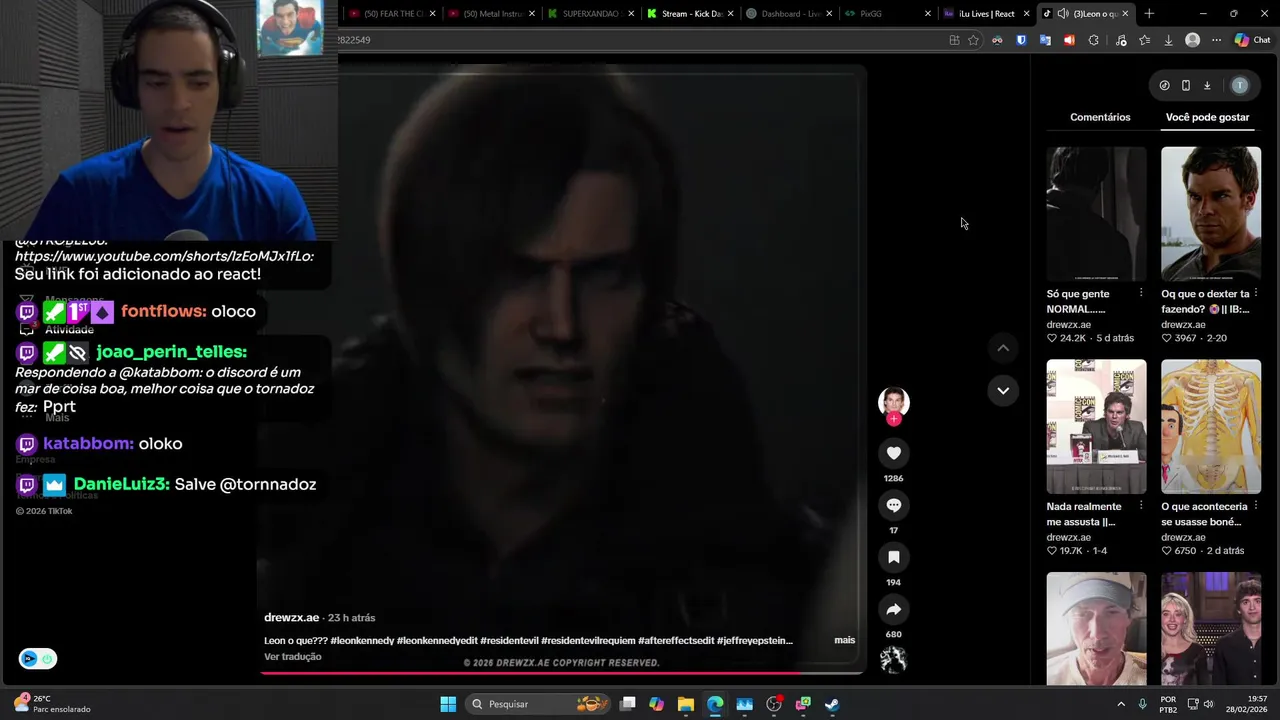Open the creator's profile avatar beside video
The image size is (1280, 720).
(x=894, y=401)
